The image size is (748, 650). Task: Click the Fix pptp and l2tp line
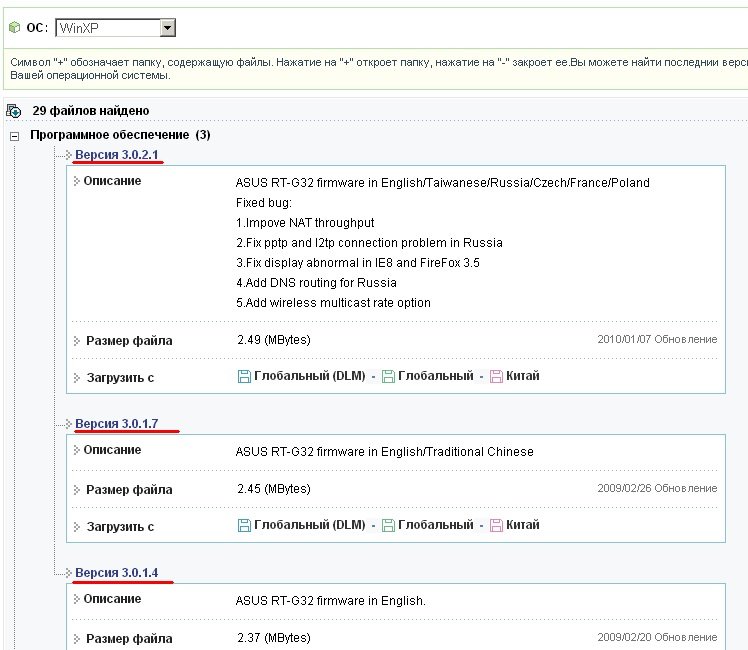pyautogui.click(x=369, y=243)
